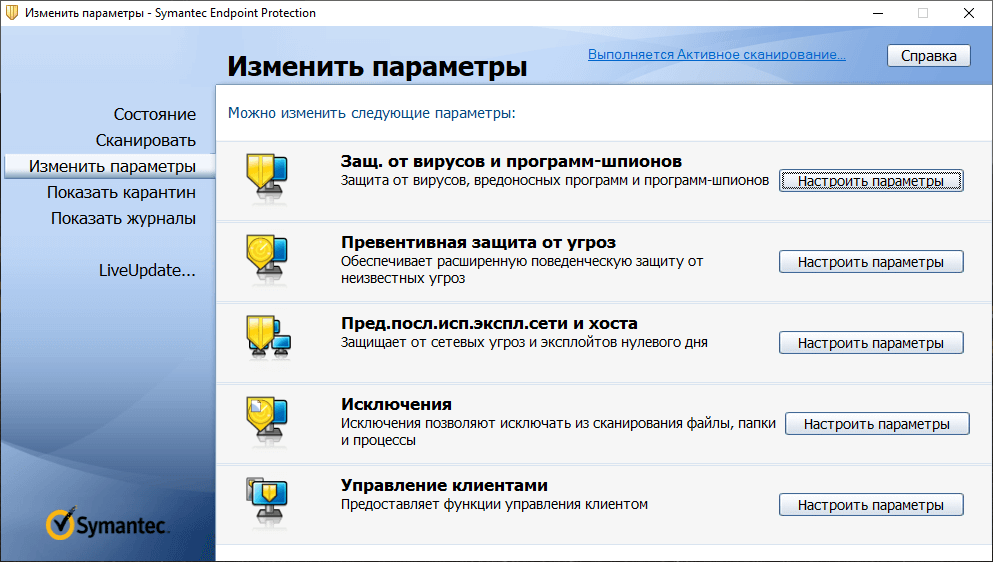Click the large Изменить параметры page title
Screen dimensions: 993x562
tap(377, 66)
